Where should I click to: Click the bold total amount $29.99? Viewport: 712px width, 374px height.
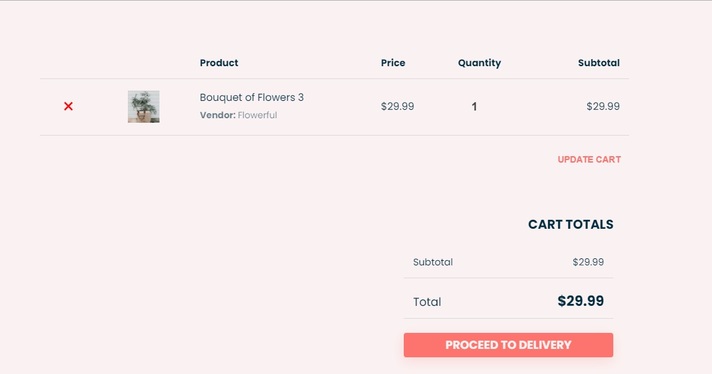pos(580,301)
